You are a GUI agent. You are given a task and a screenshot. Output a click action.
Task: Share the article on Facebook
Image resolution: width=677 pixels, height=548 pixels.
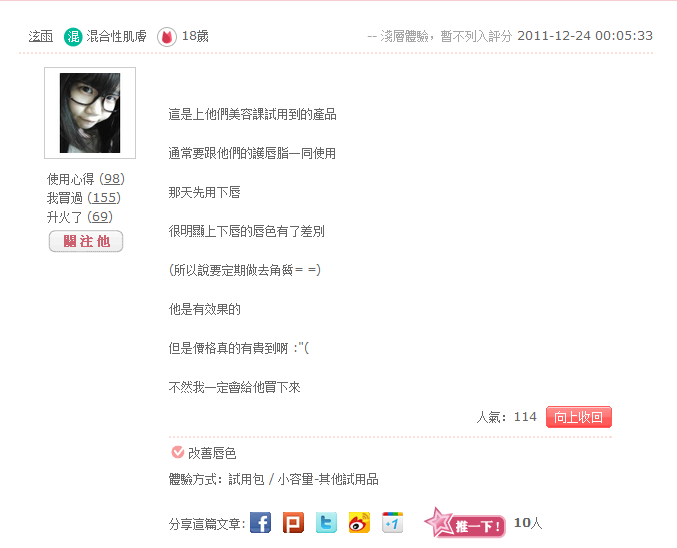pos(260,523)
